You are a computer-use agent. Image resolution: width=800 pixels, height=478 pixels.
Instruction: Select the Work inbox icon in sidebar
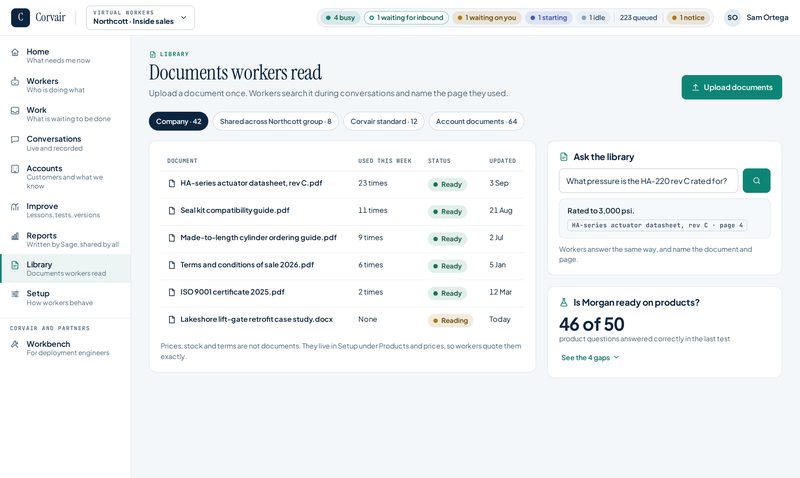pyautogui.click(x=15, y=111)
